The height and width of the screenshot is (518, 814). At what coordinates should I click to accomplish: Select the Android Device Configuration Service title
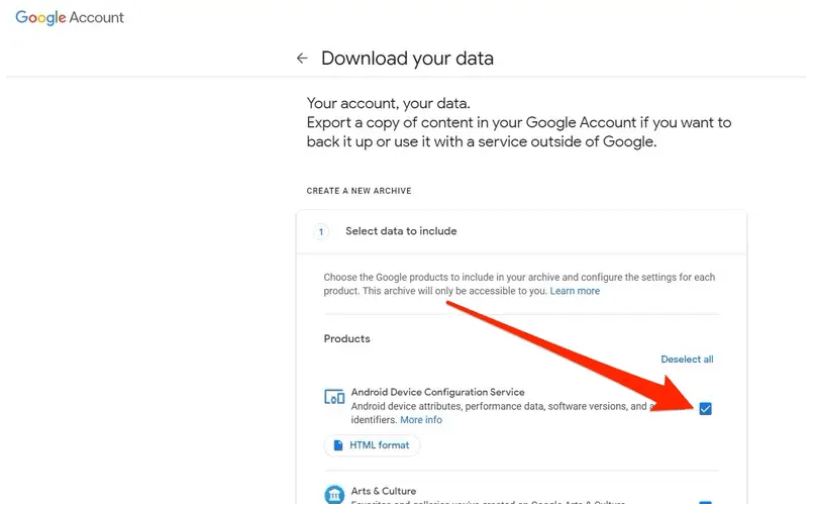click(438, 392)
